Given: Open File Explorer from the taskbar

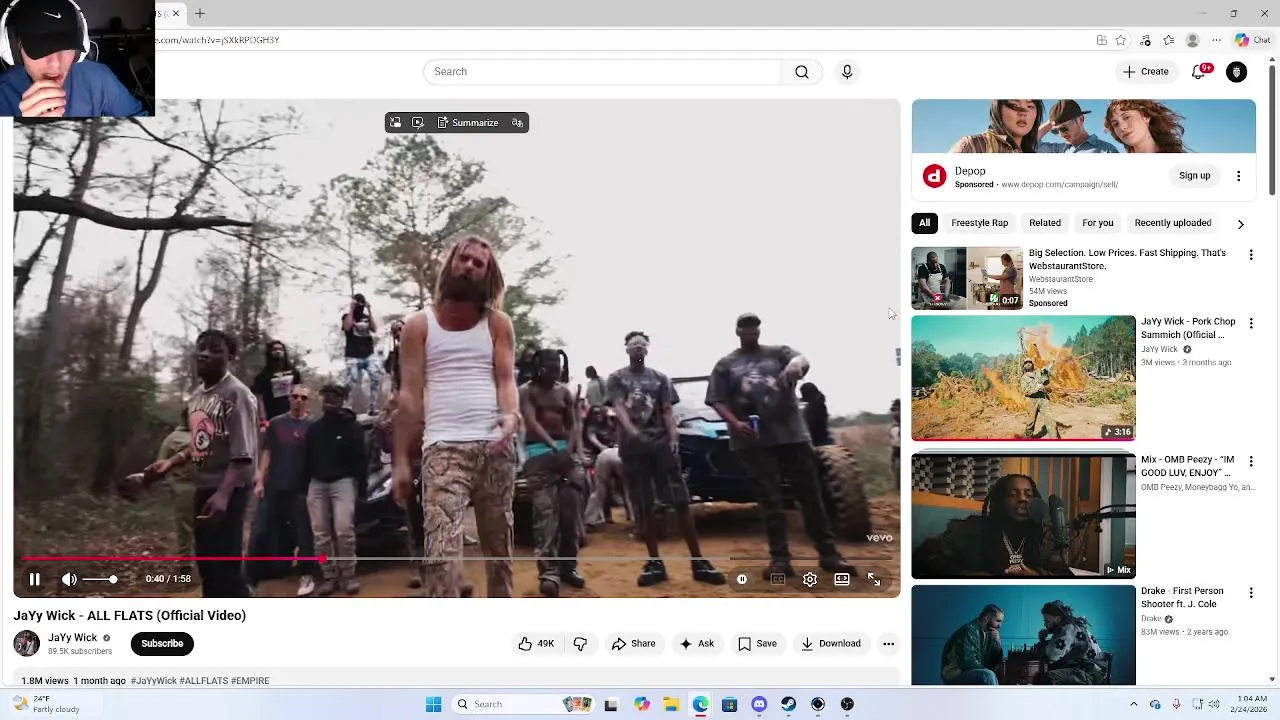Looking at the screenshot, I should coord(671,704).
